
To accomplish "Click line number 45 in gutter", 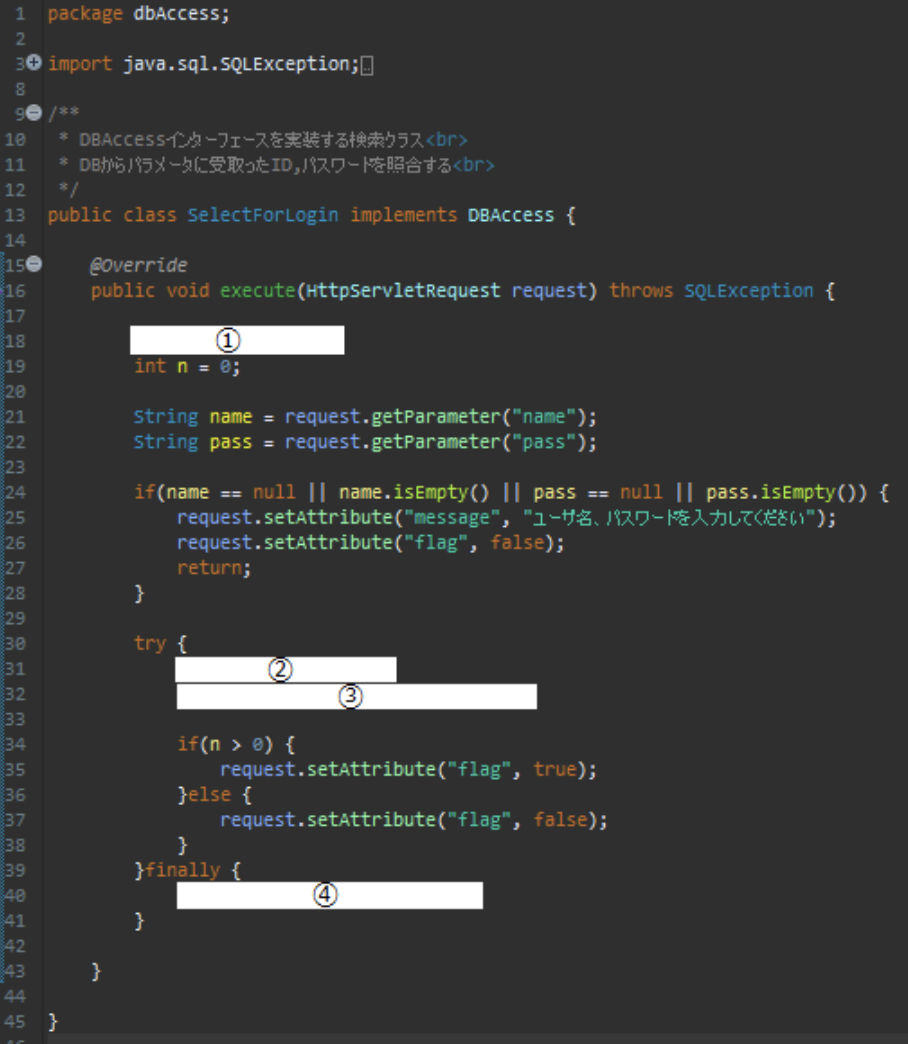I will (15, 1021).
